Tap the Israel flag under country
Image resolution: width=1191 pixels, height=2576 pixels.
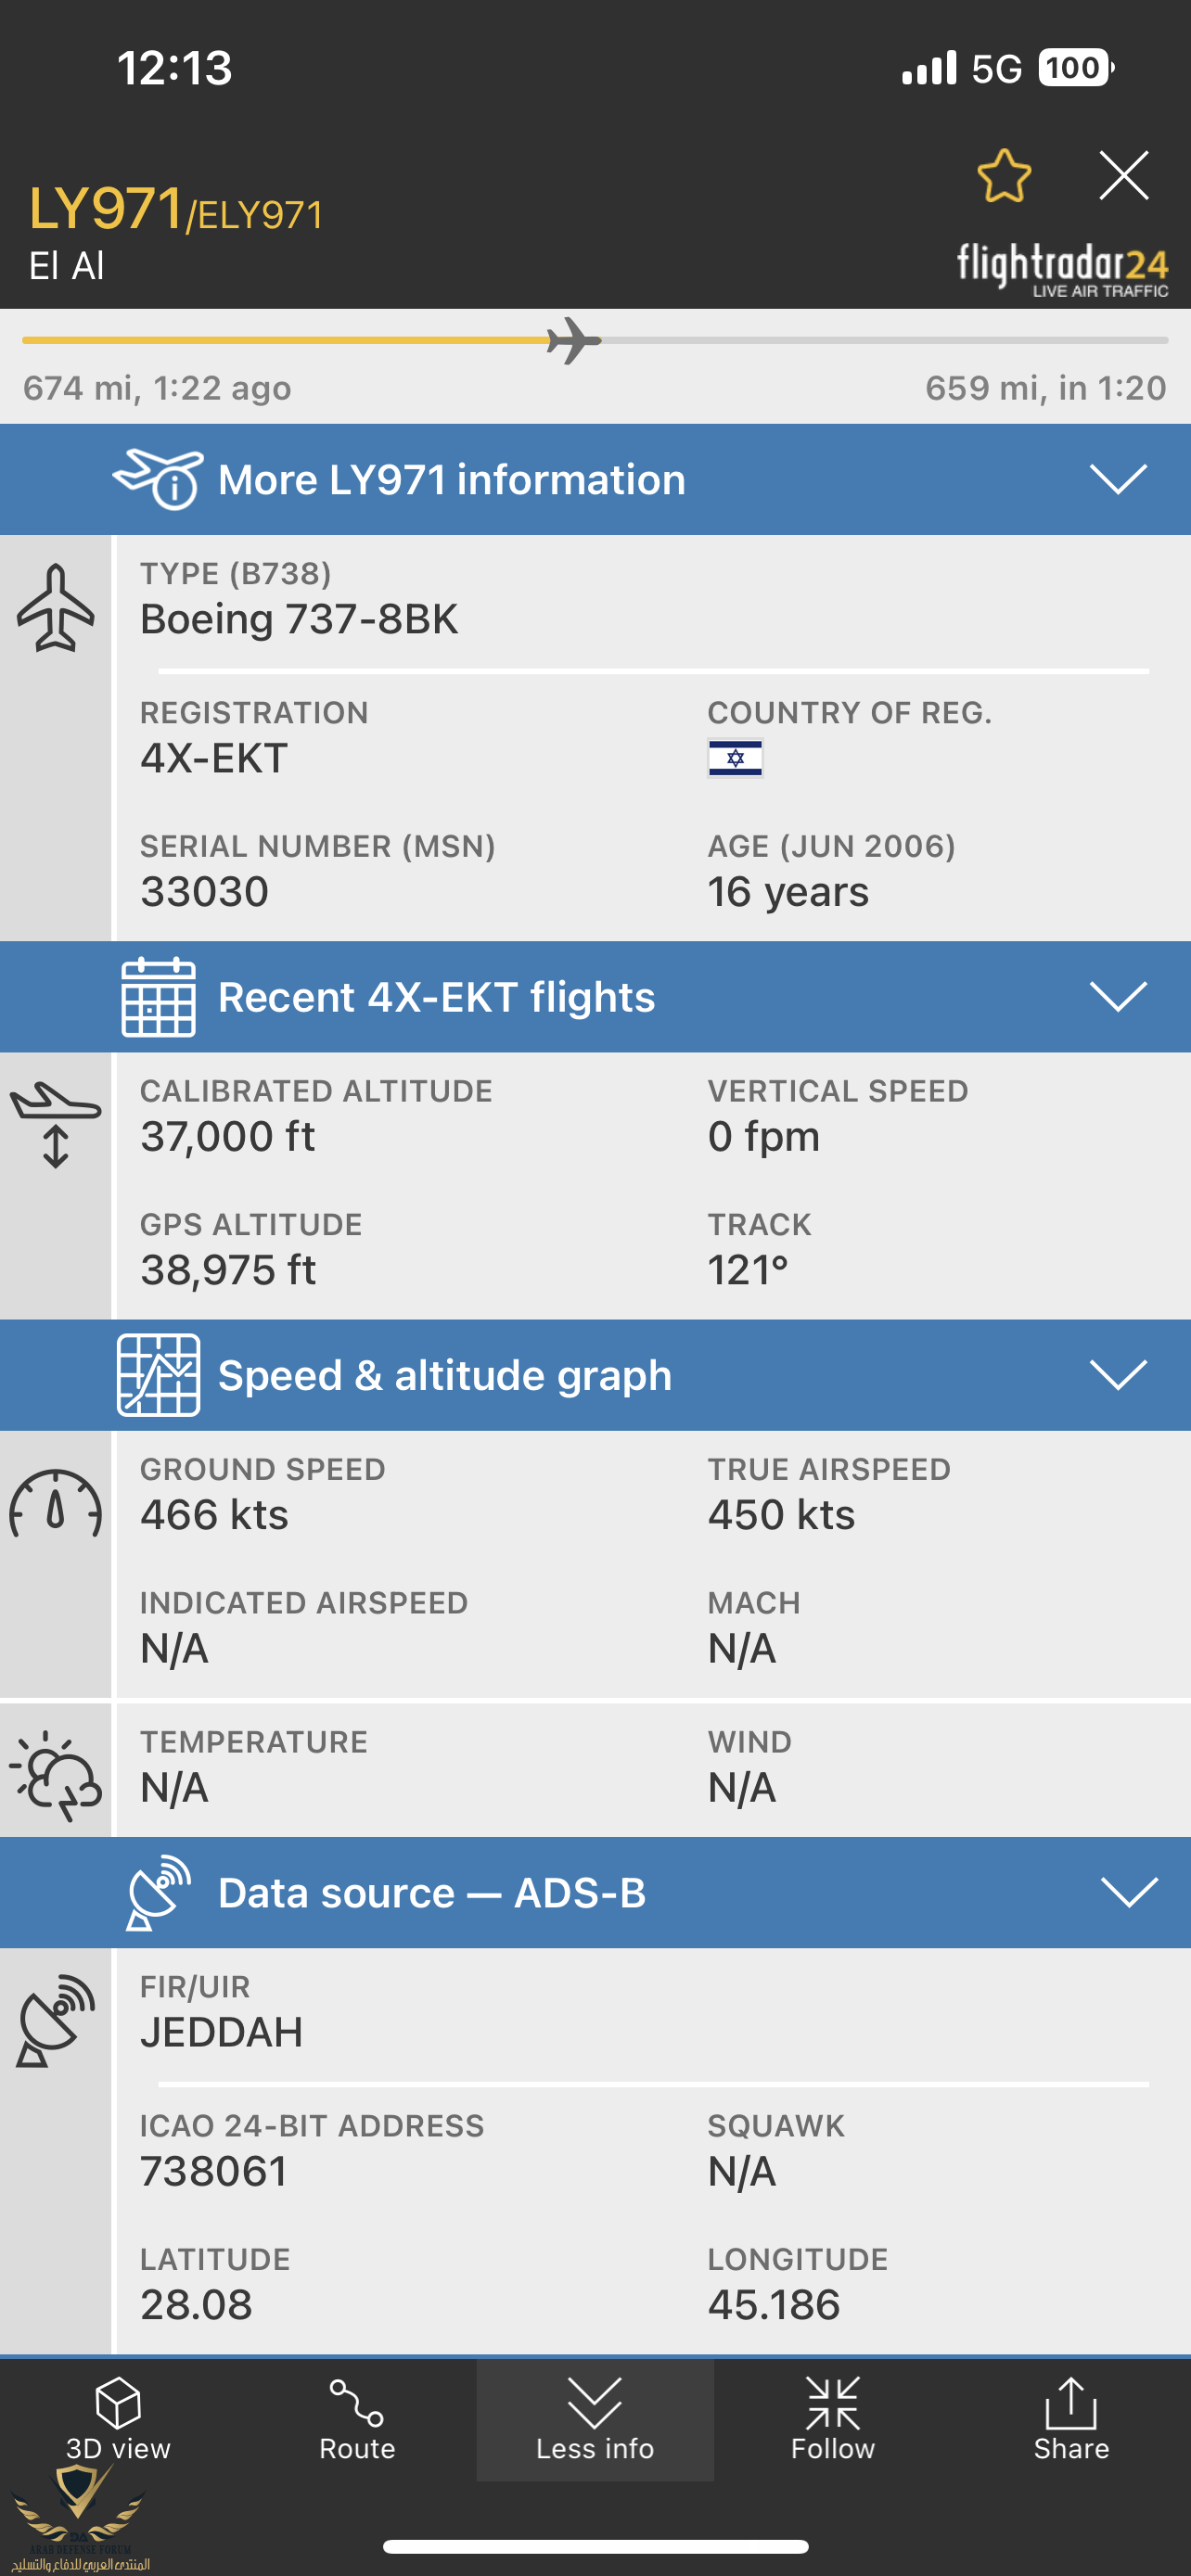(x=735, y=758)
